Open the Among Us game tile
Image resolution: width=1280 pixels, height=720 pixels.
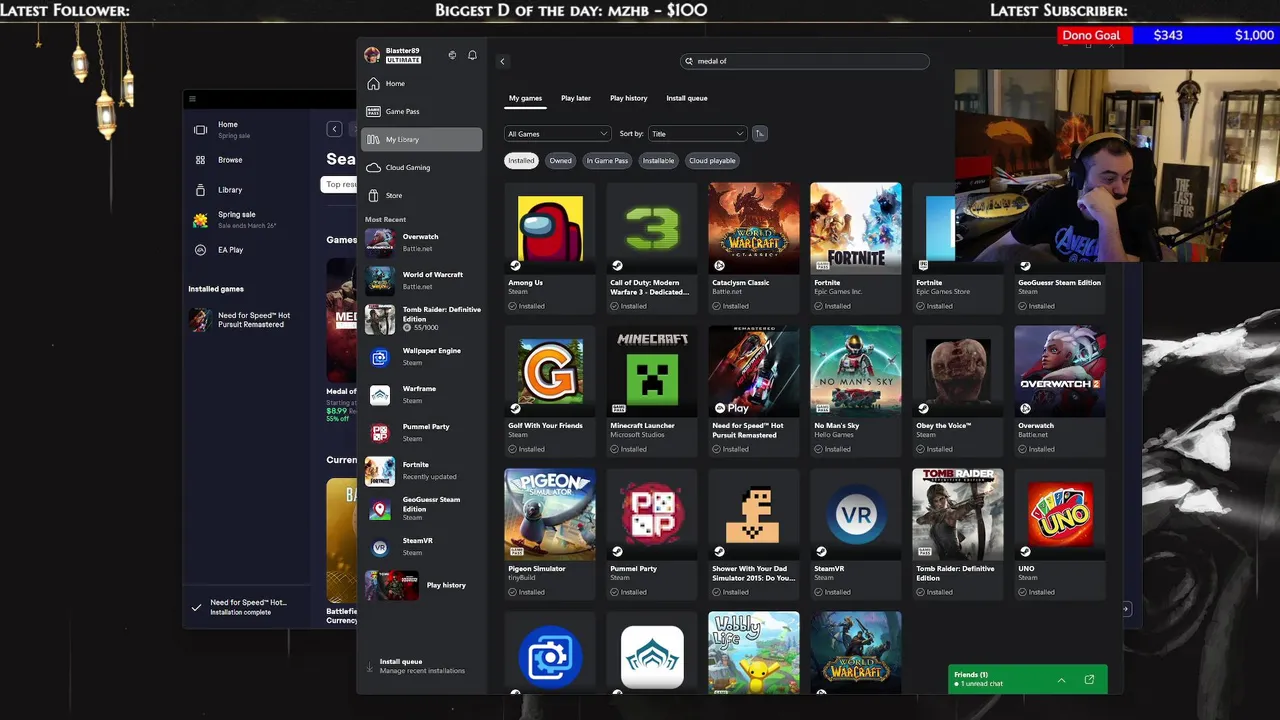[550, 247]
